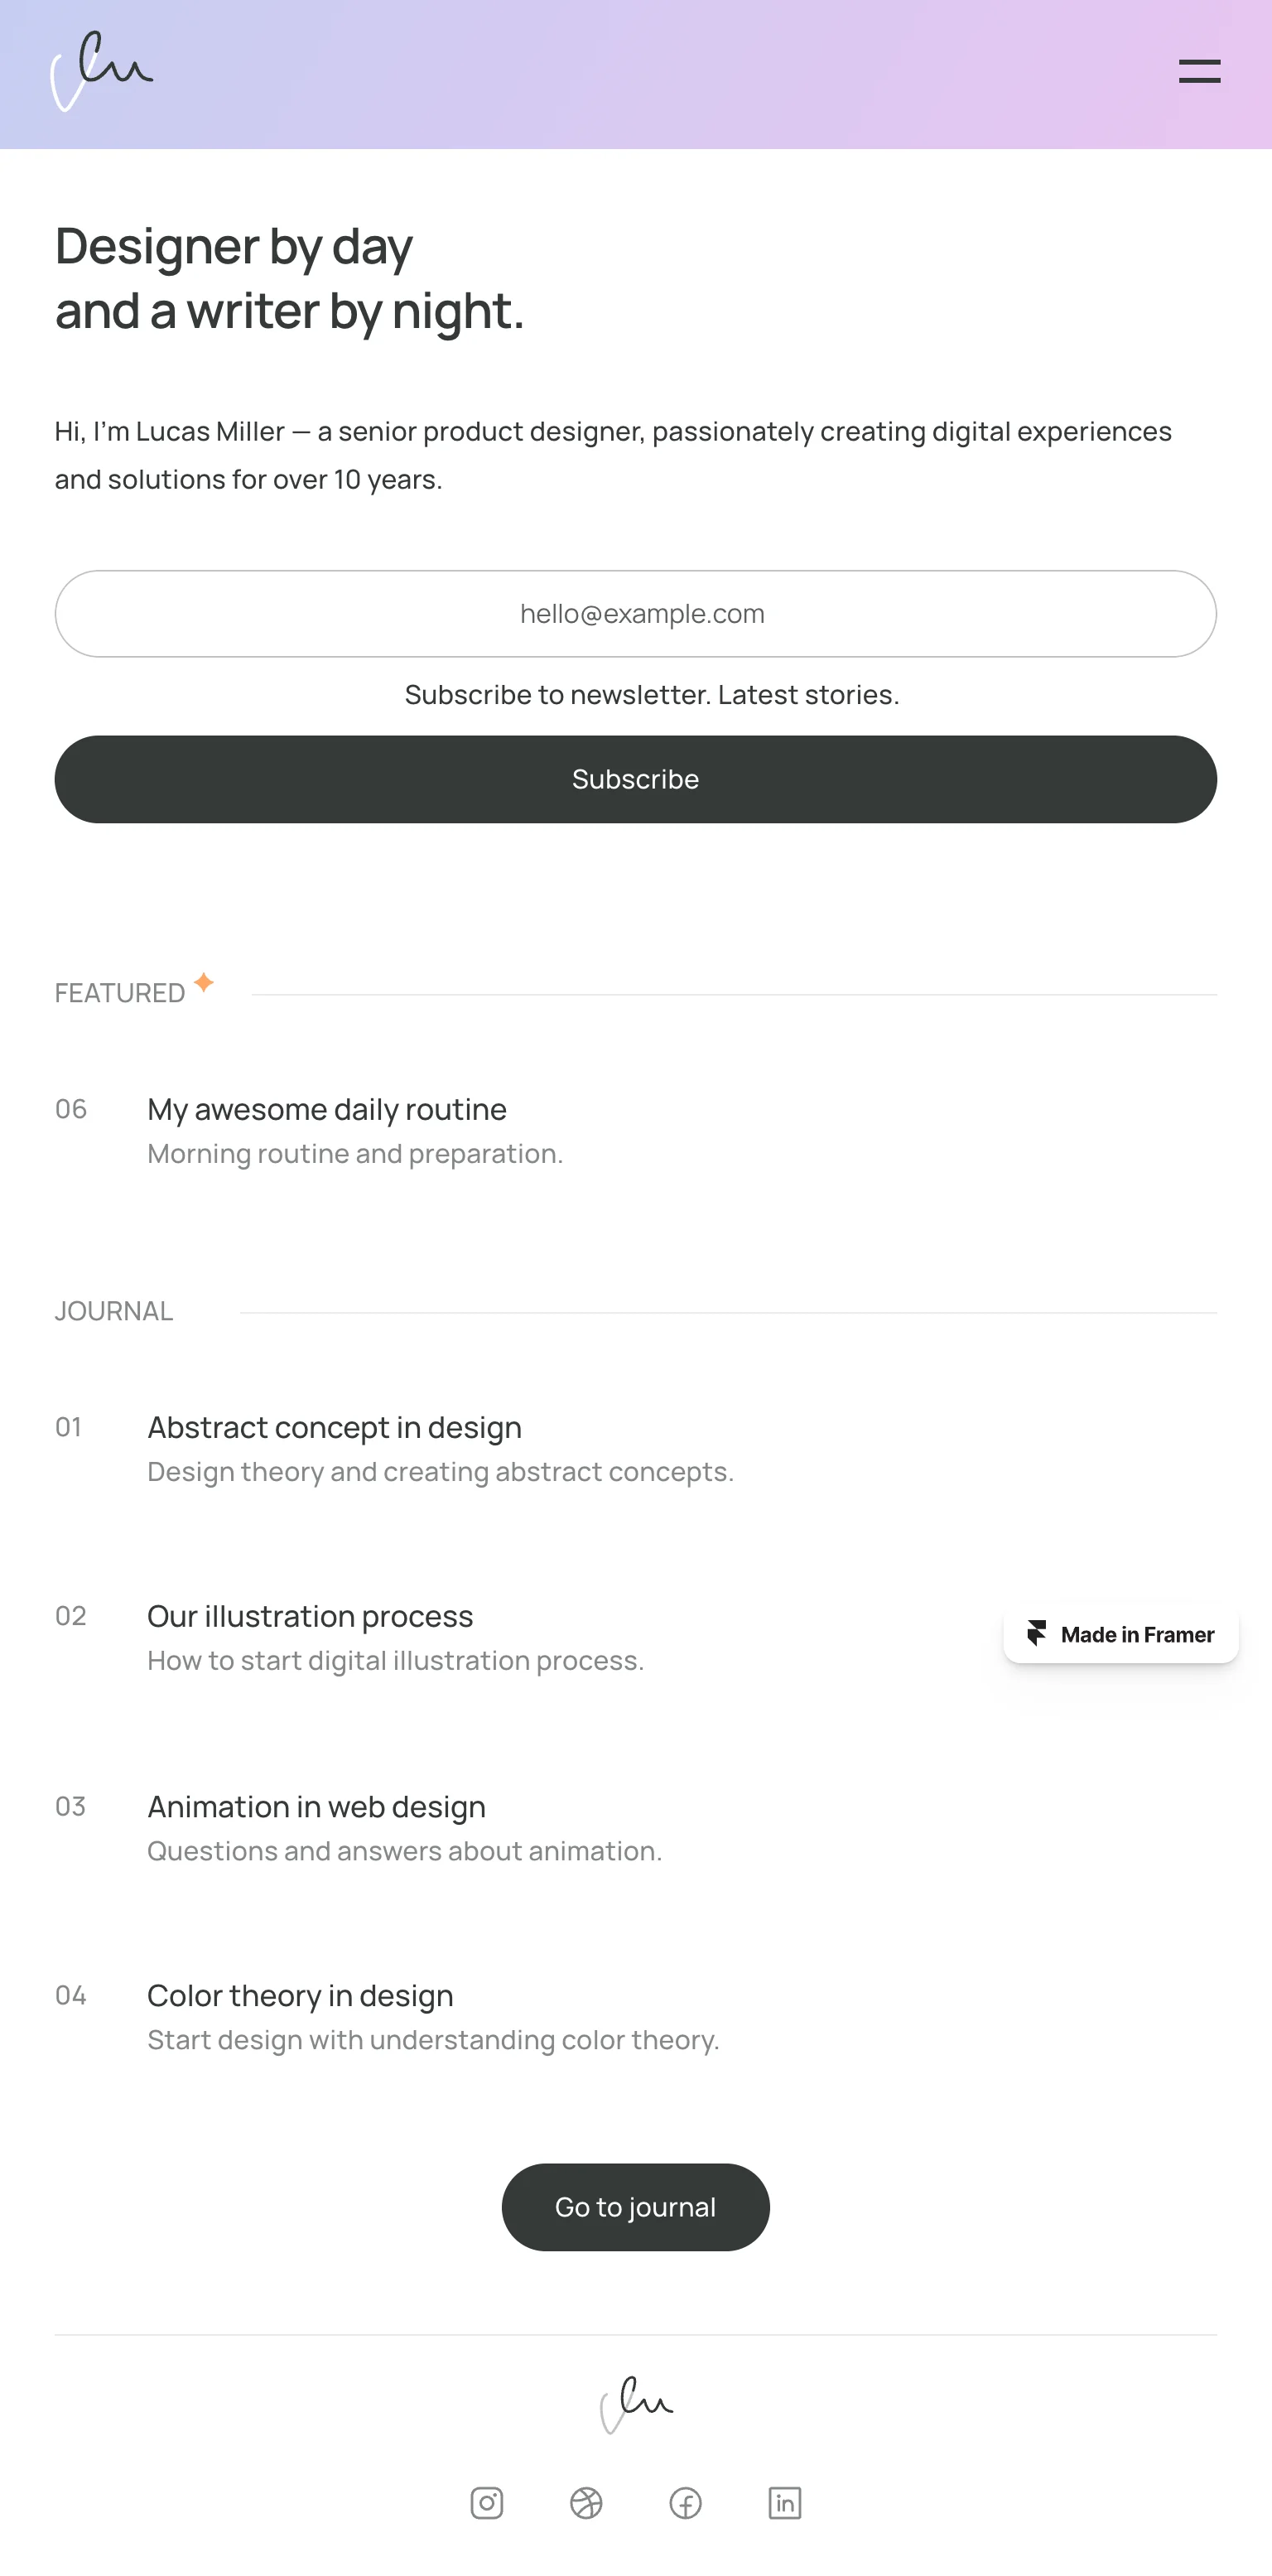Open 'Animation in web design' article
The width and height of the screenshot is (1272, 2576).
click(316, 1806)
